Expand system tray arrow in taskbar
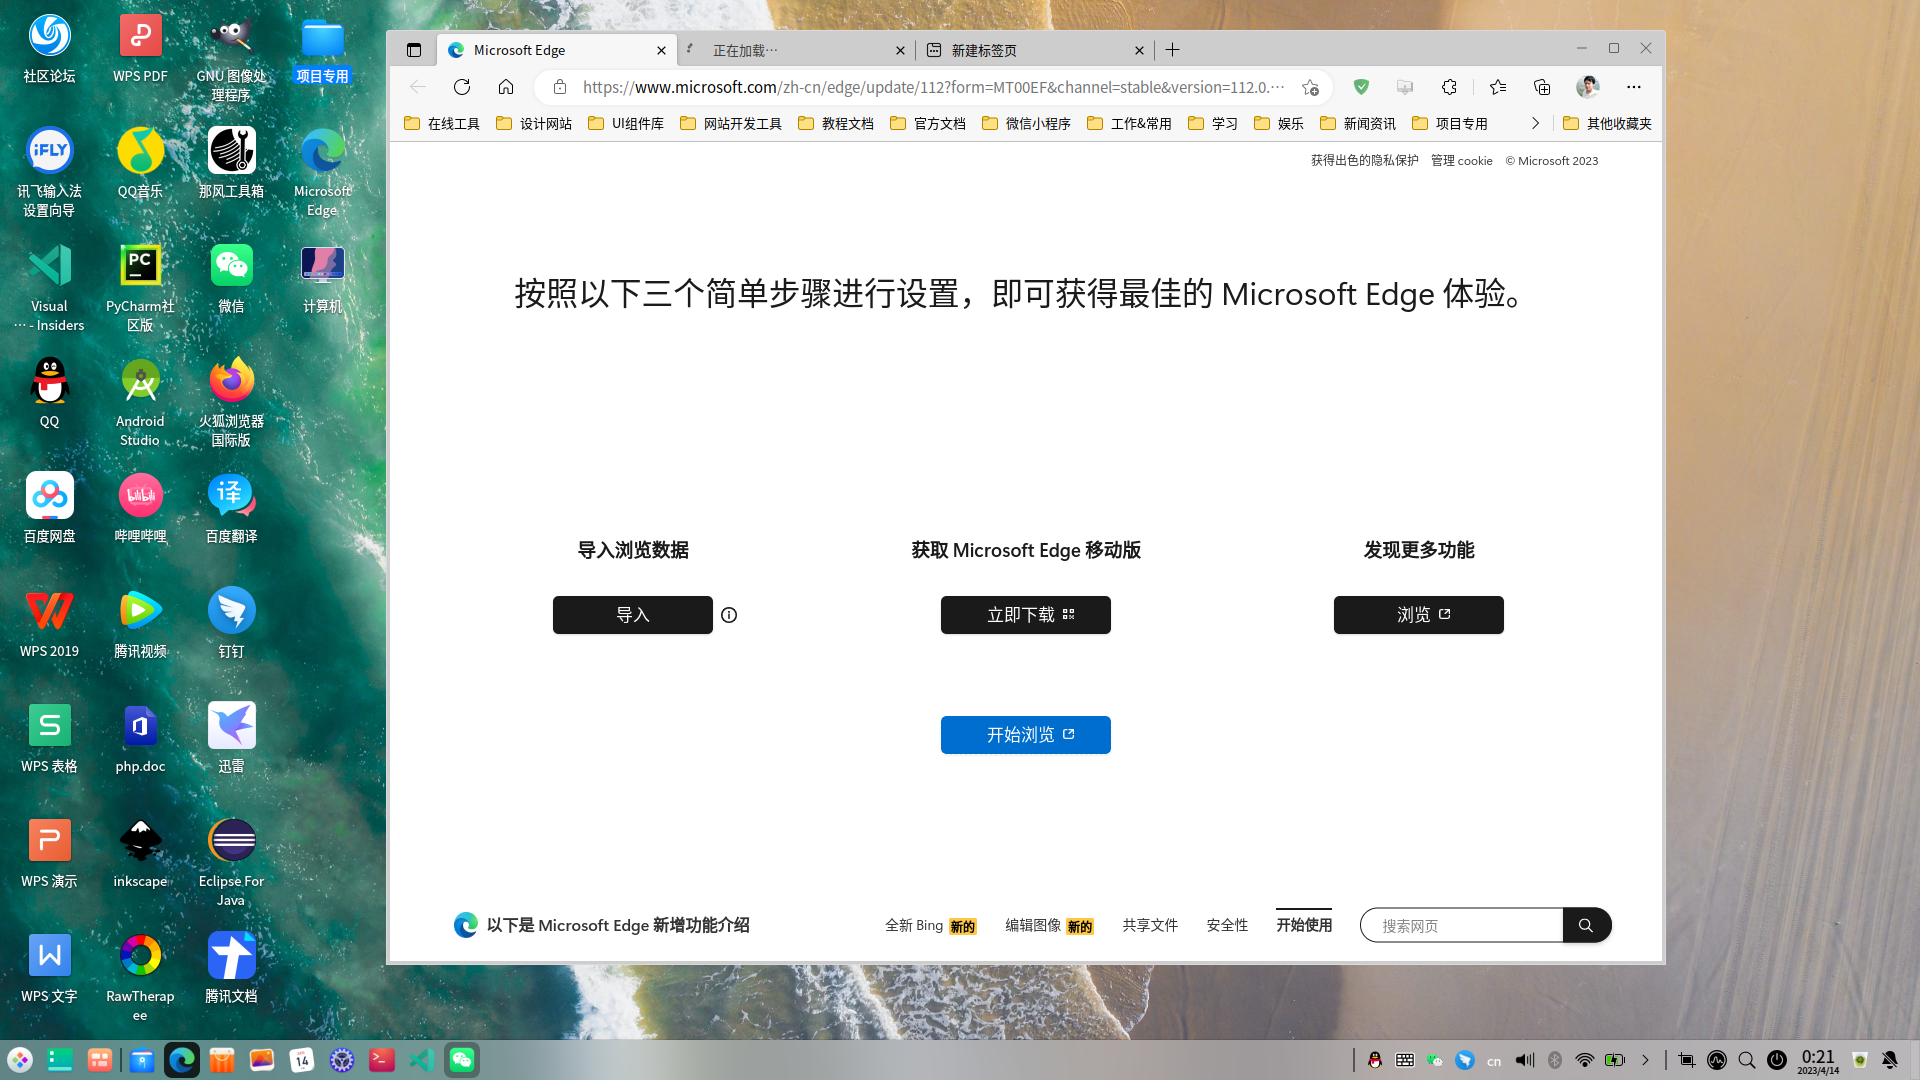1920x1080 pixels. [1645, 1060]
